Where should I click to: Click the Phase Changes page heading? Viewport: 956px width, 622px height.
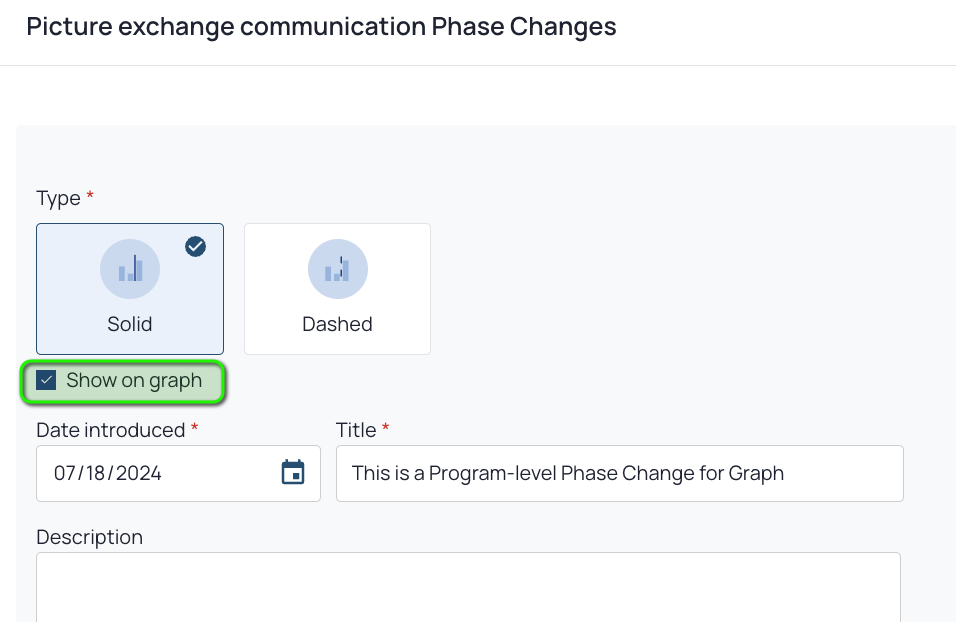[321, 27]
